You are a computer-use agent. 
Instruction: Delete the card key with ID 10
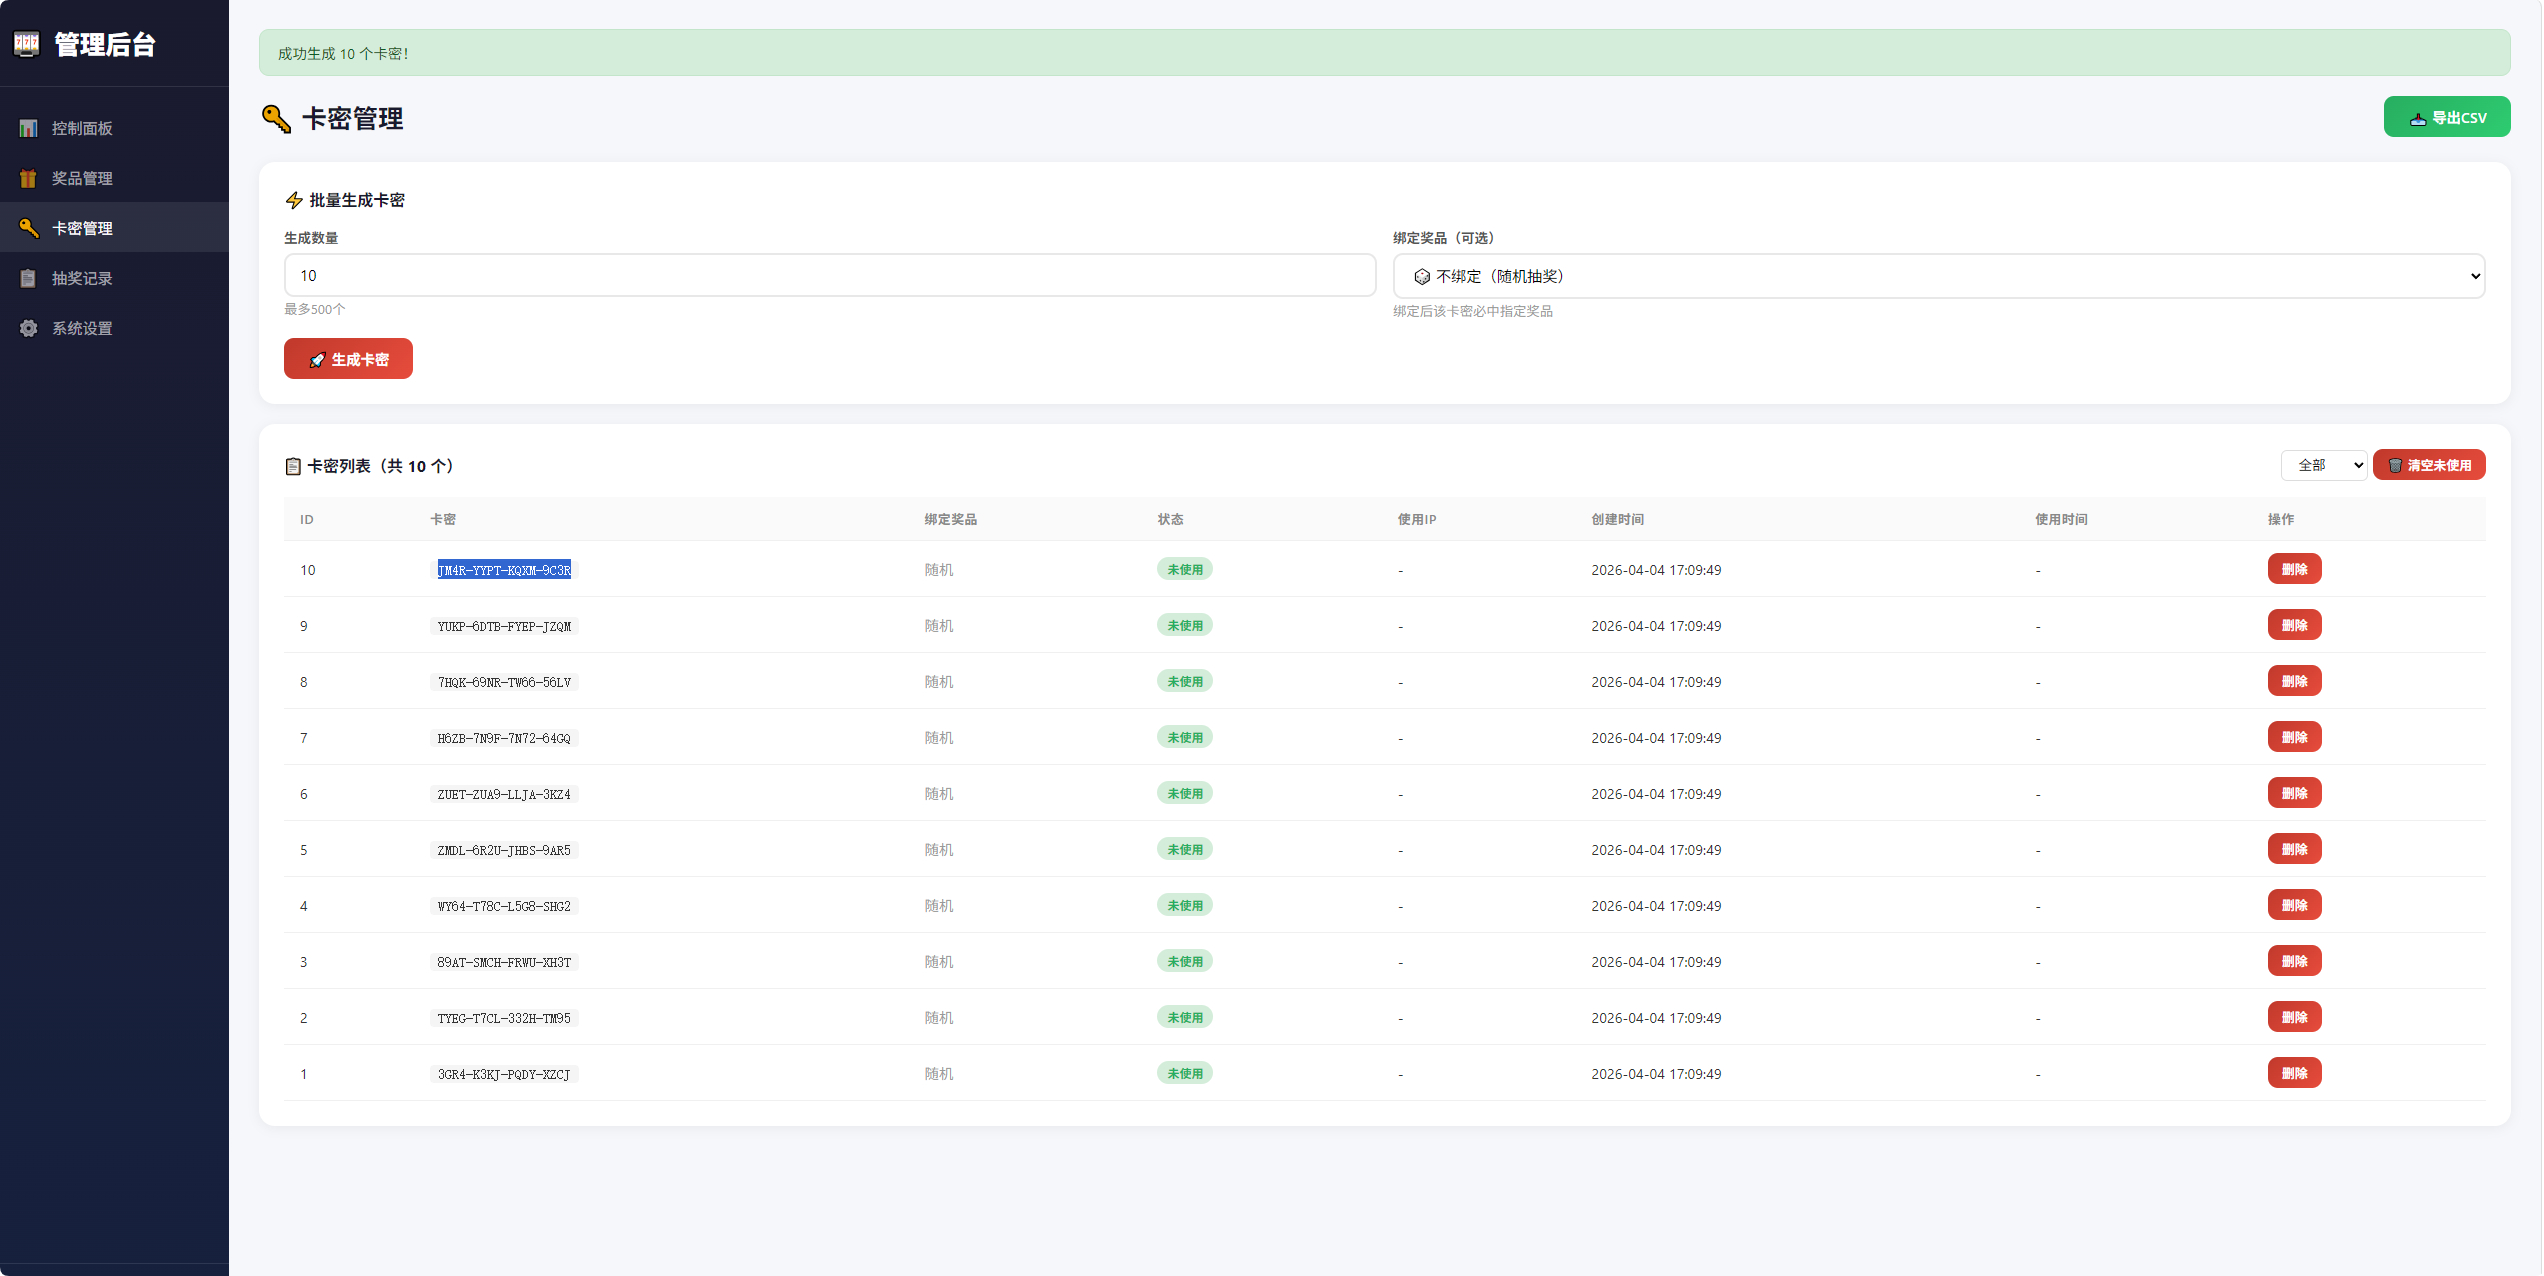[x=2294, y=569]
